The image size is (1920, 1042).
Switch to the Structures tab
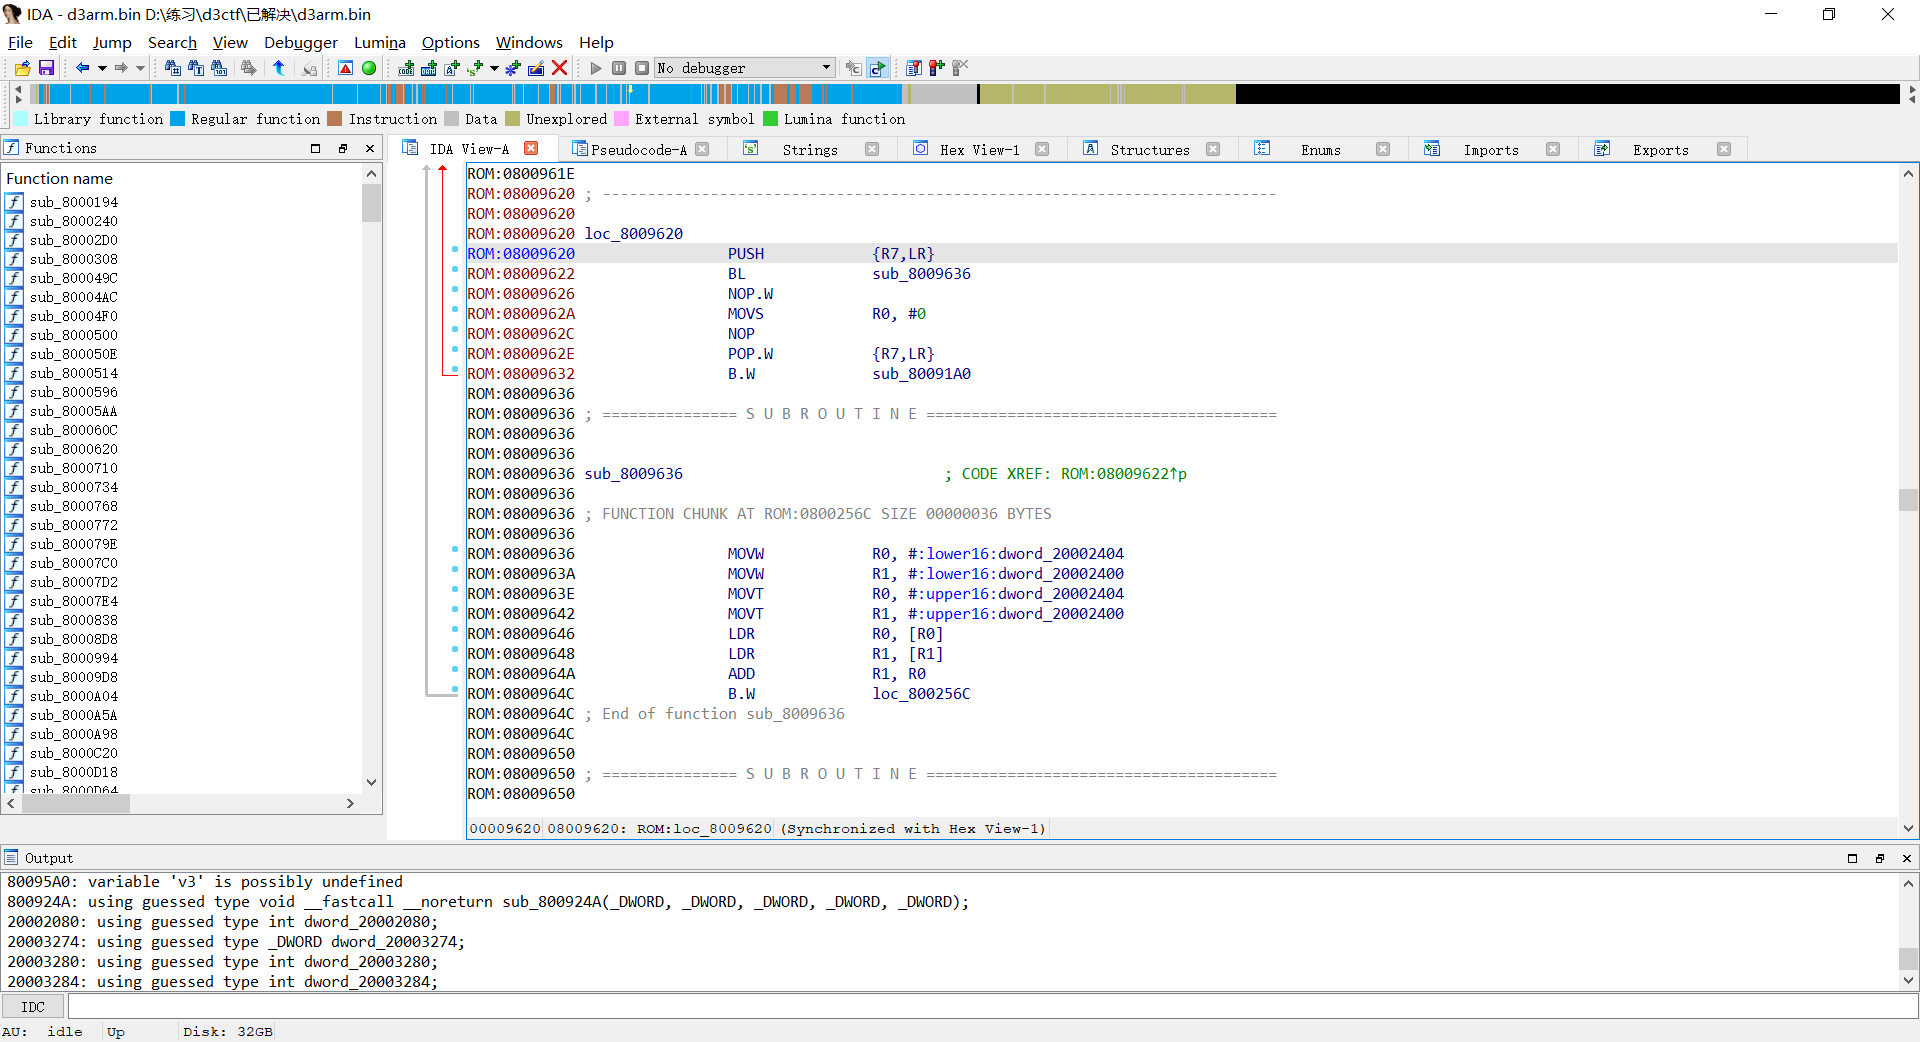(1150, 150)
